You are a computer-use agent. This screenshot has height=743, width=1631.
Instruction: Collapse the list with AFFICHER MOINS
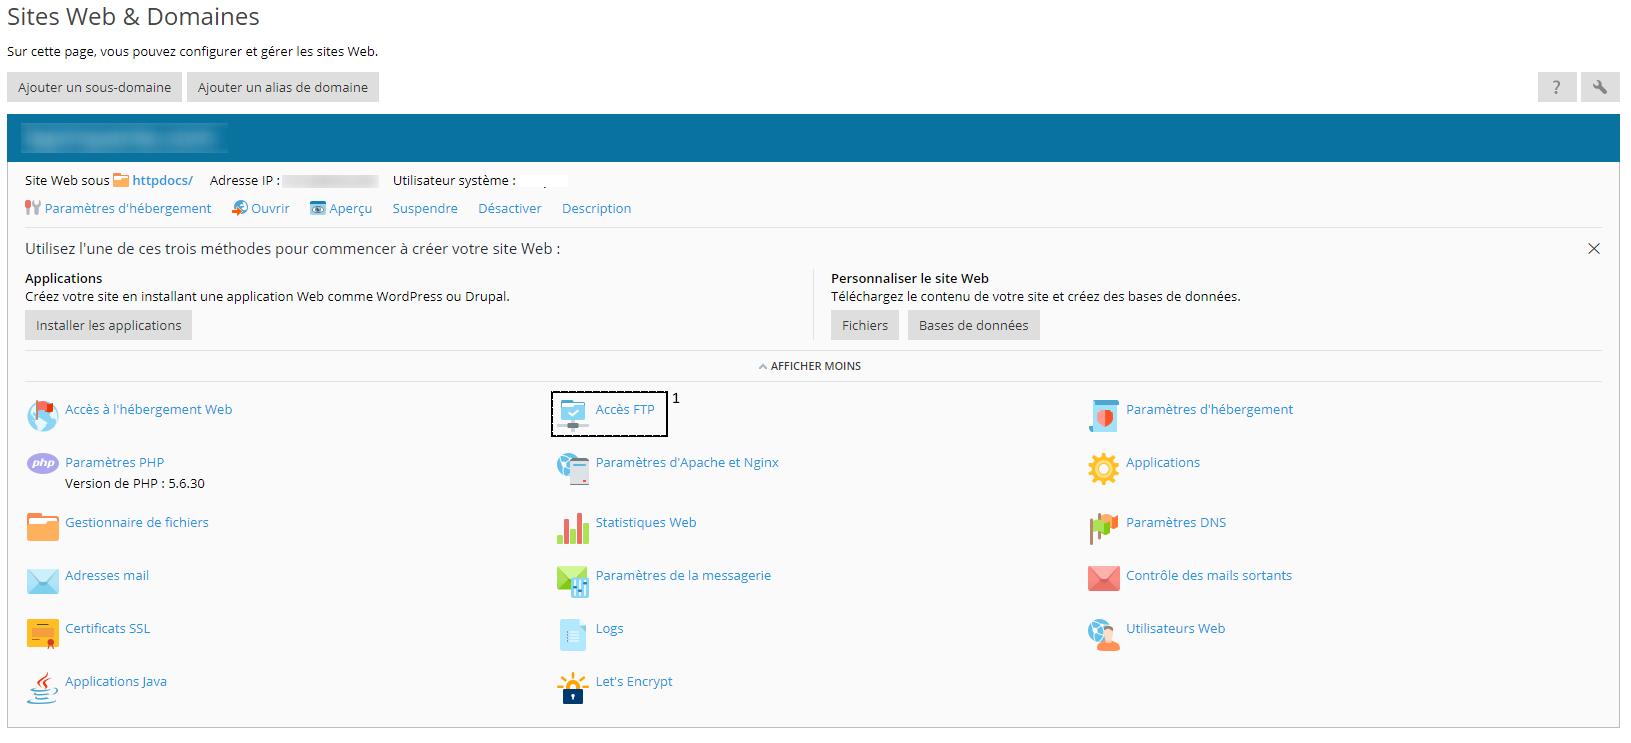(x=810, y=366)
